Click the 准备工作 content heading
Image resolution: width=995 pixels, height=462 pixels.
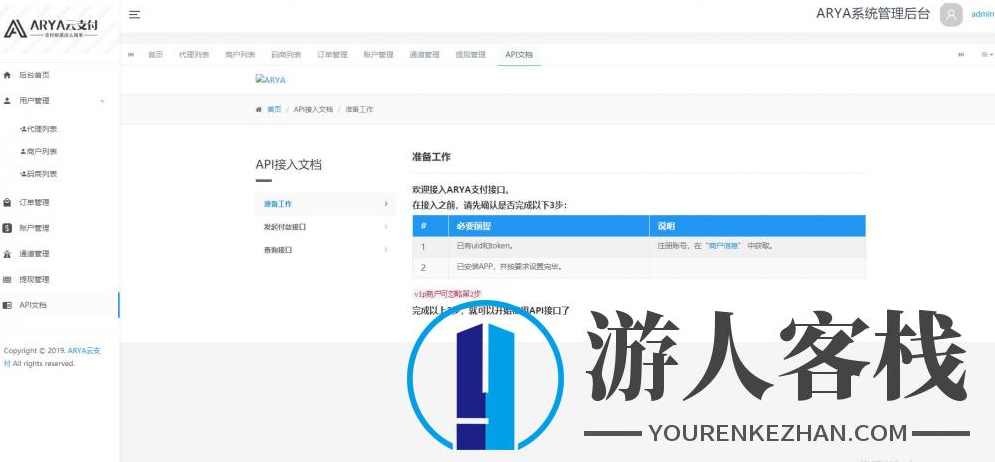click(431, 157)
